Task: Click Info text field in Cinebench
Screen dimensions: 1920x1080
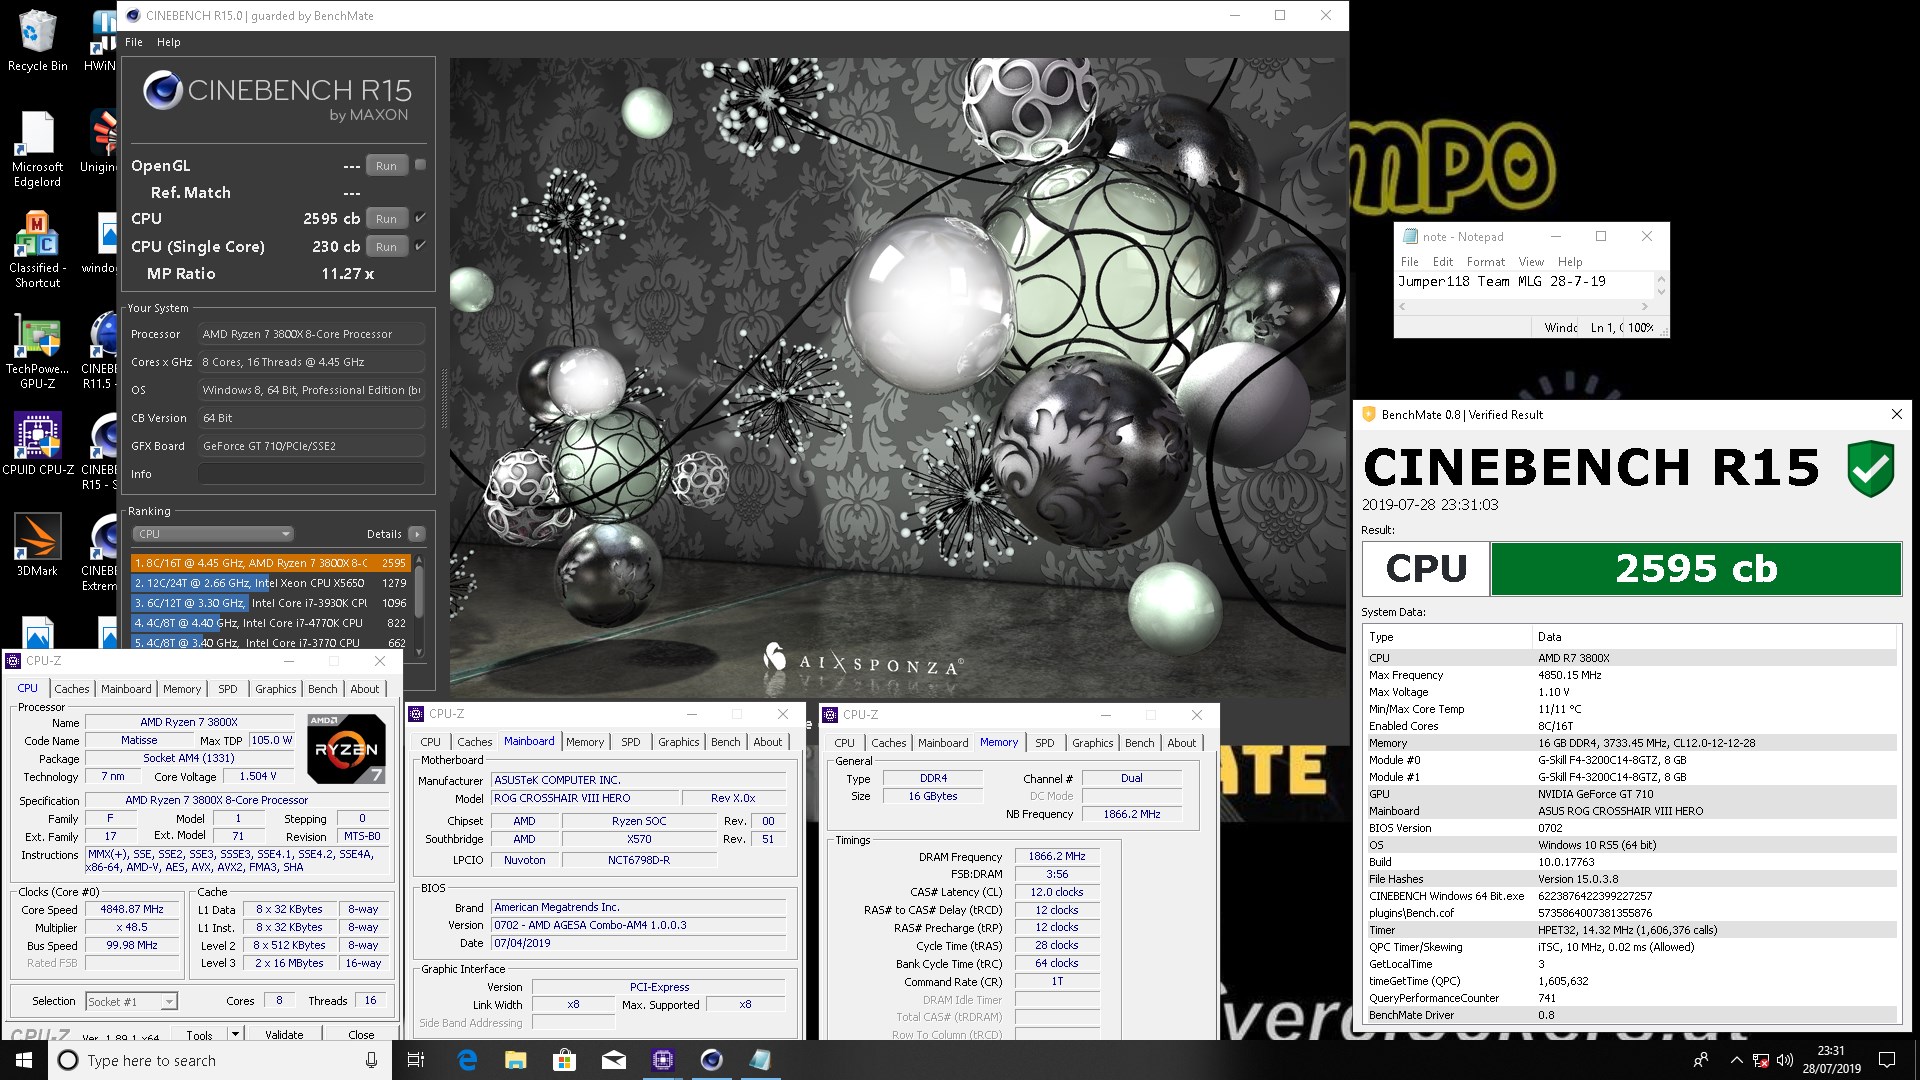Action: pos(309,474)
